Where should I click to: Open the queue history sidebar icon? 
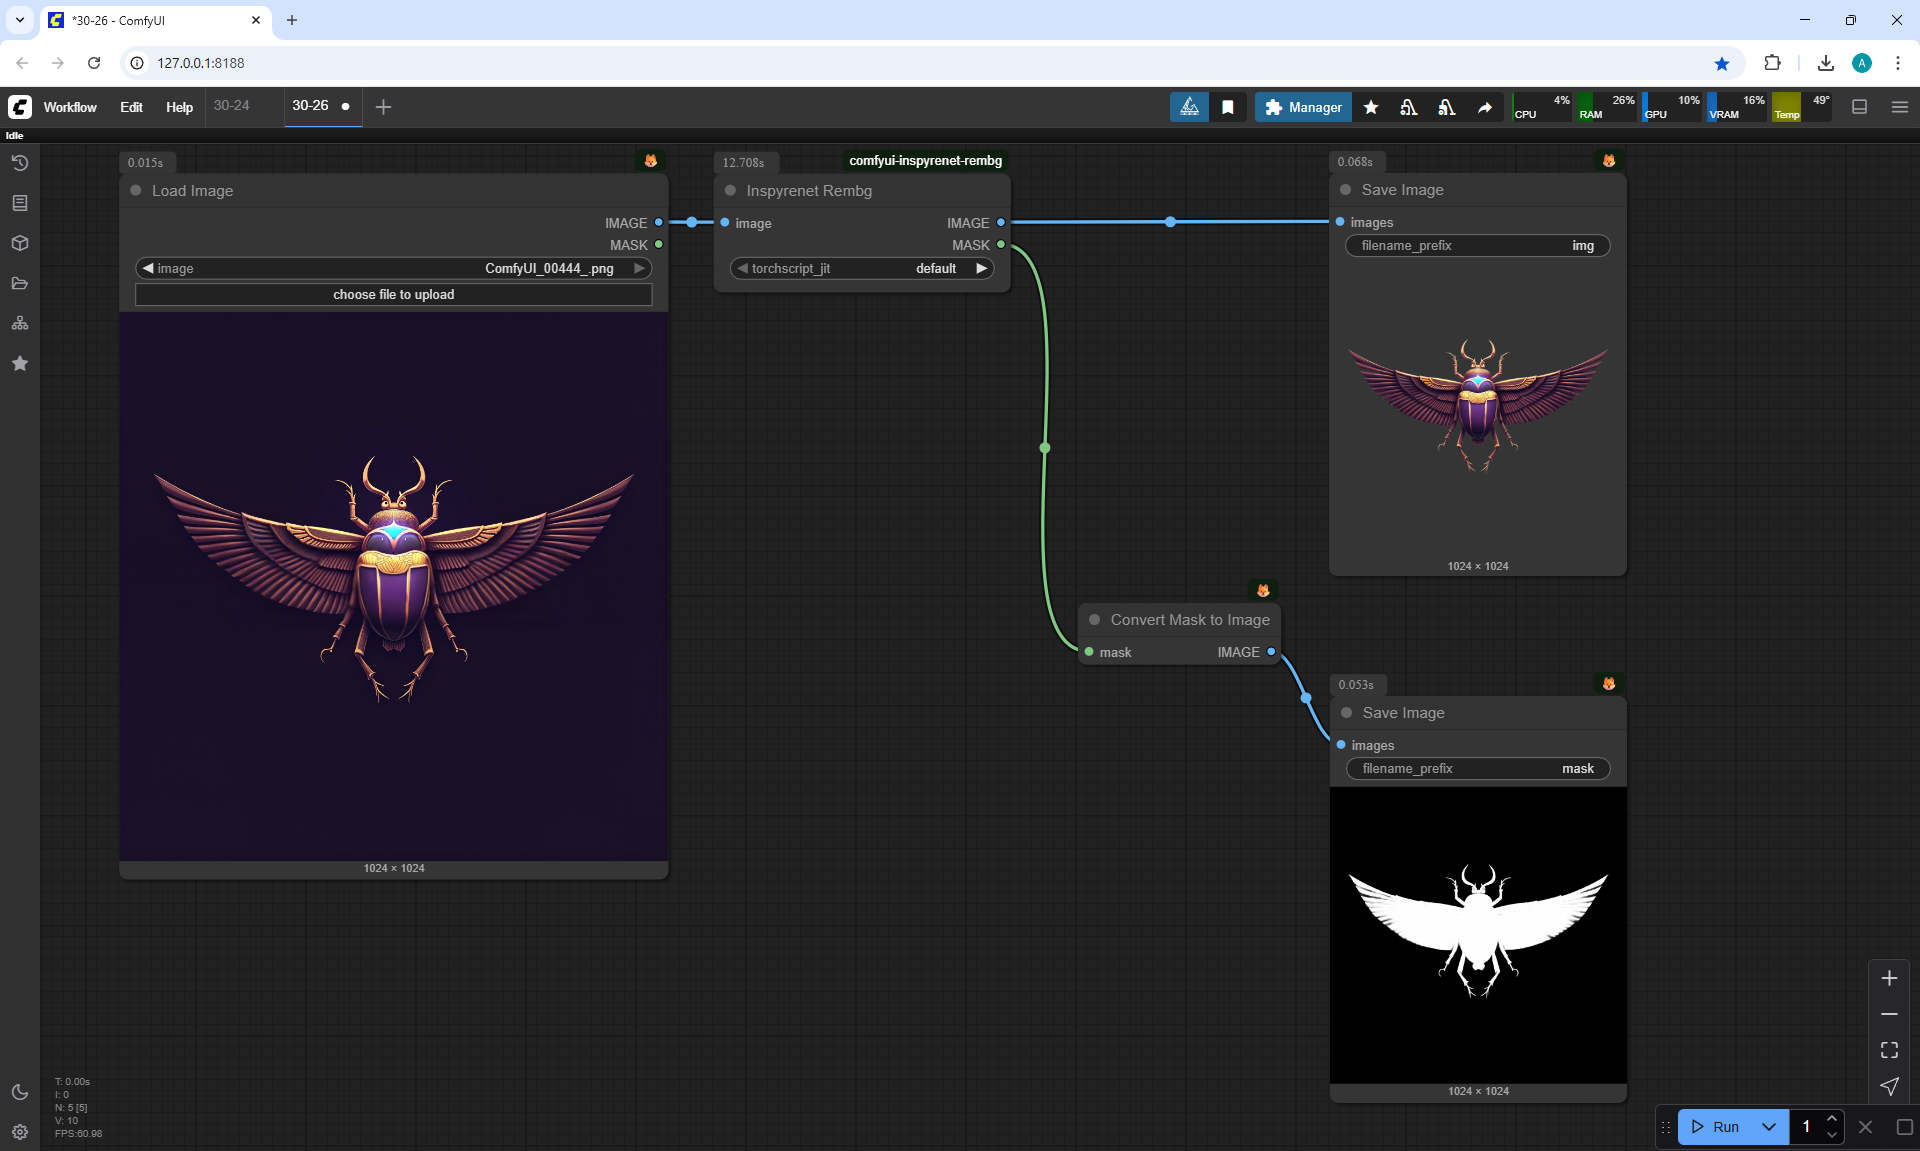20,163
